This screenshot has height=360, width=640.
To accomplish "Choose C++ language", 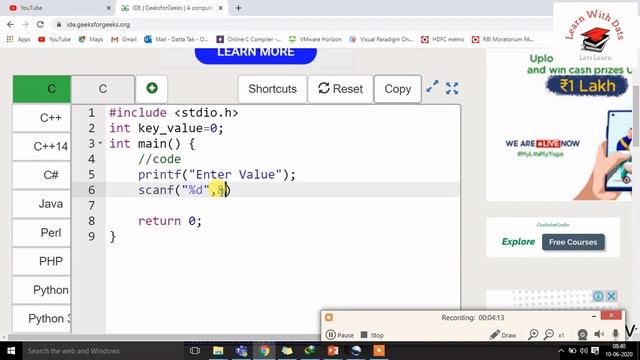I will (x=42, y=118).
